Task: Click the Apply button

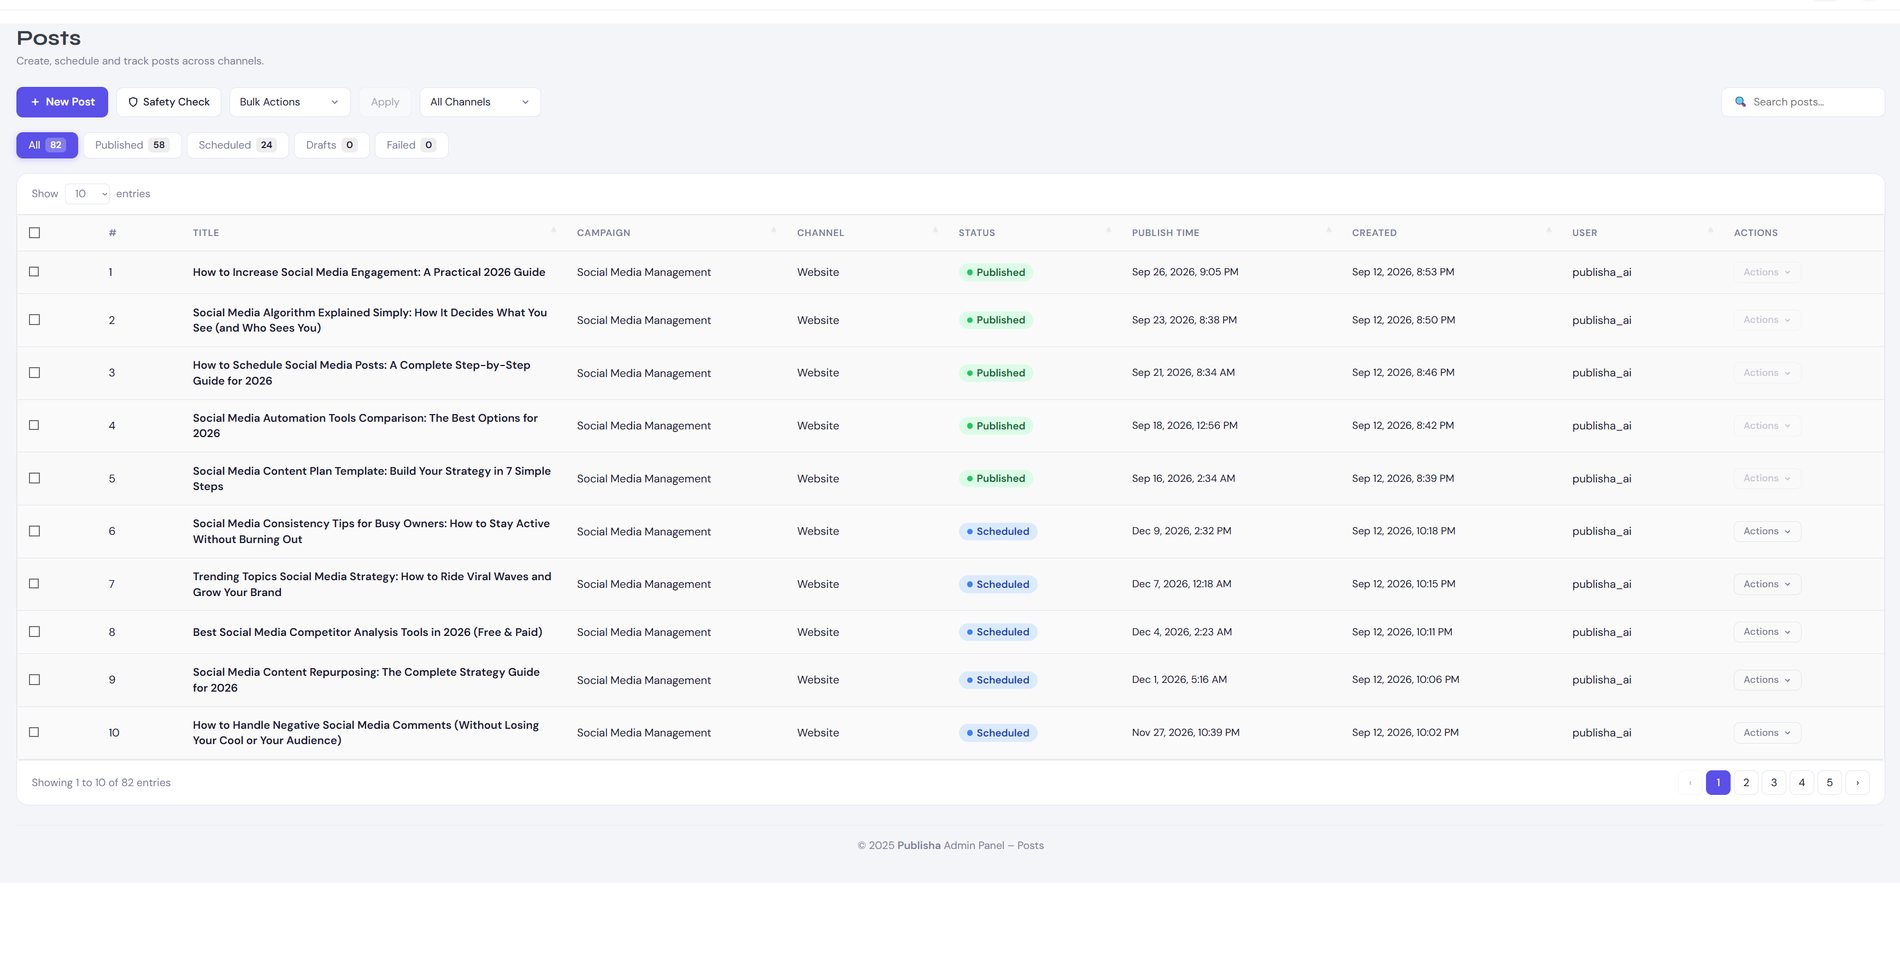Action: click(385, 102)
